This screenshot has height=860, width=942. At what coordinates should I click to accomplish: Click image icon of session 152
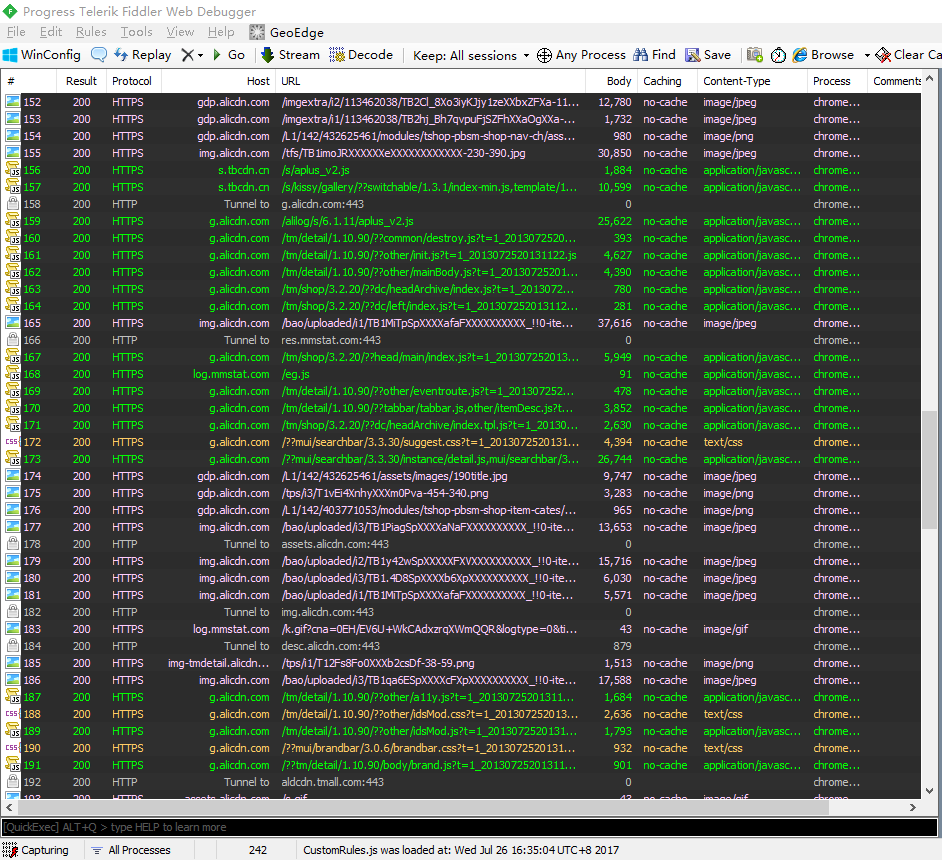point(12,101)
